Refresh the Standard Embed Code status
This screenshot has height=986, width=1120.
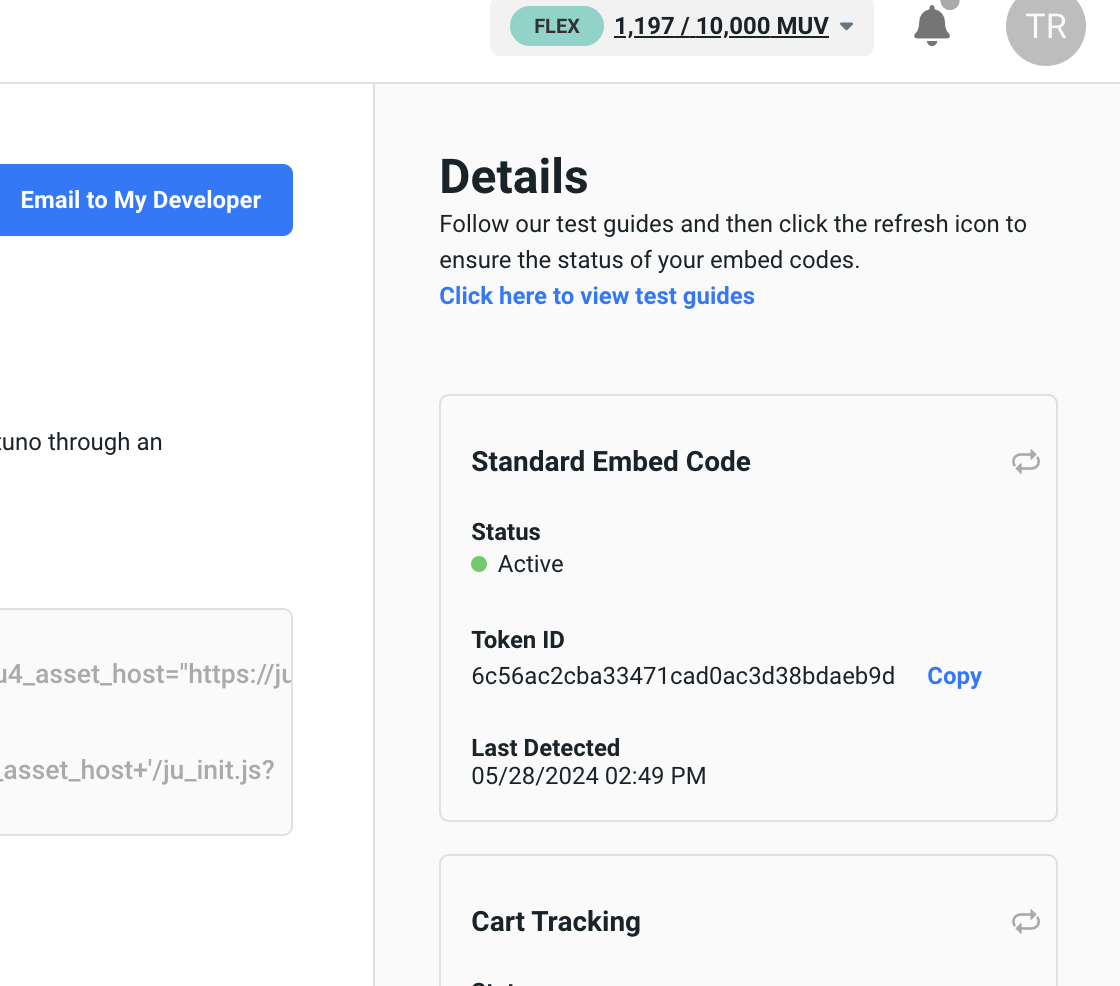(1025, 462)
